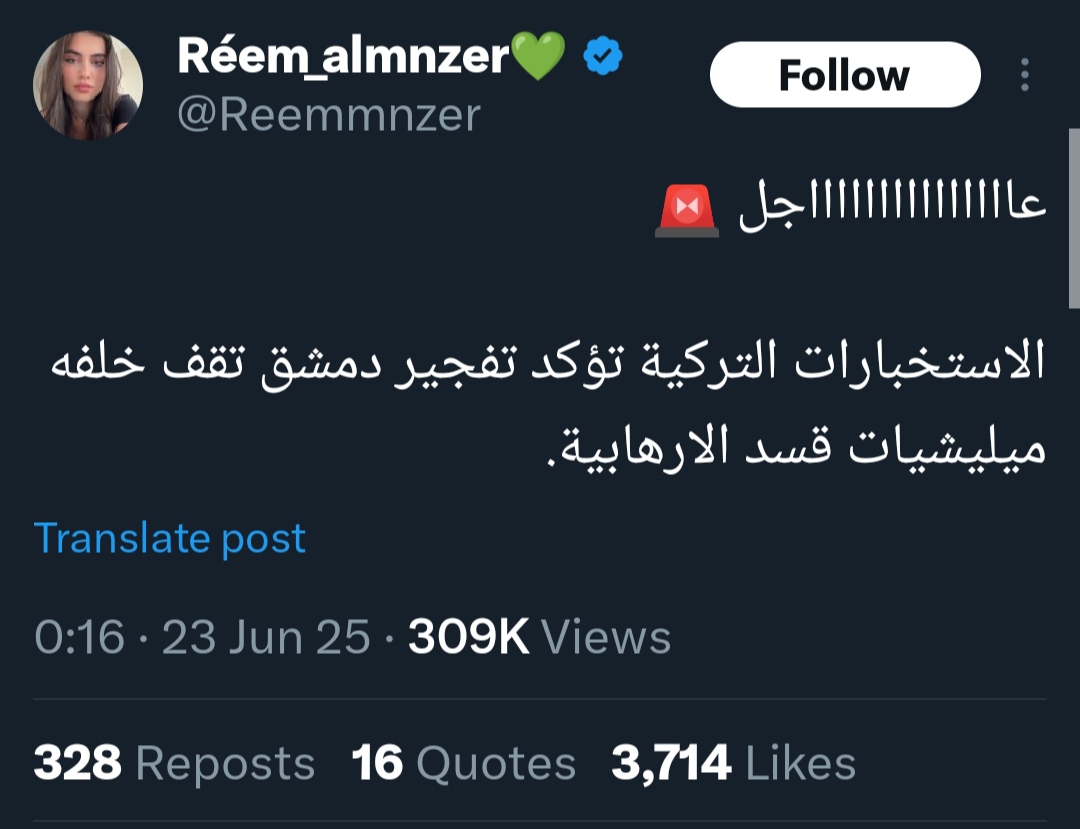Click the blue verified badge
Screen dimensions: 1080x829
[x=602, y=58]
